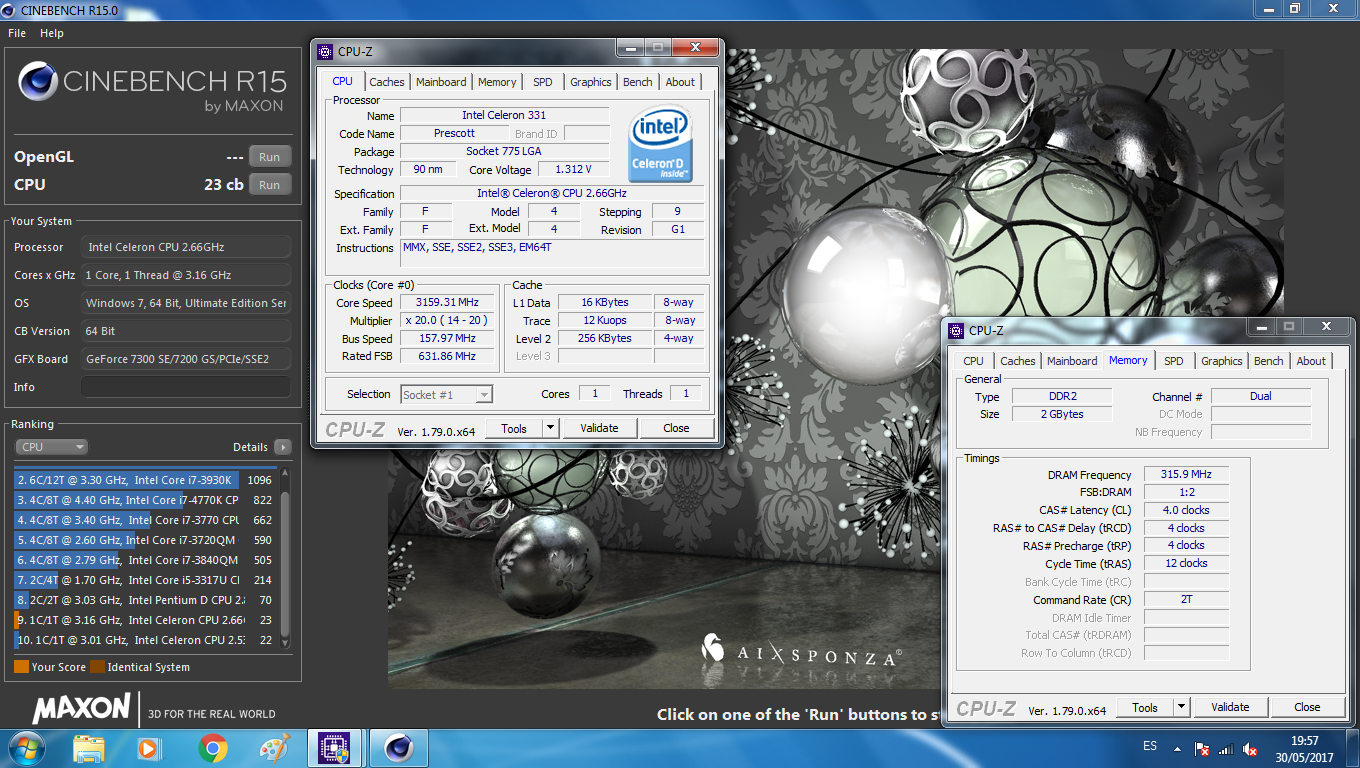Image resolution: width=1360 pixels, height=768 pixels.
Task: Click Validate in CPU-Z Memory window
Action: pyautogui.click(x=1230, y=707)
